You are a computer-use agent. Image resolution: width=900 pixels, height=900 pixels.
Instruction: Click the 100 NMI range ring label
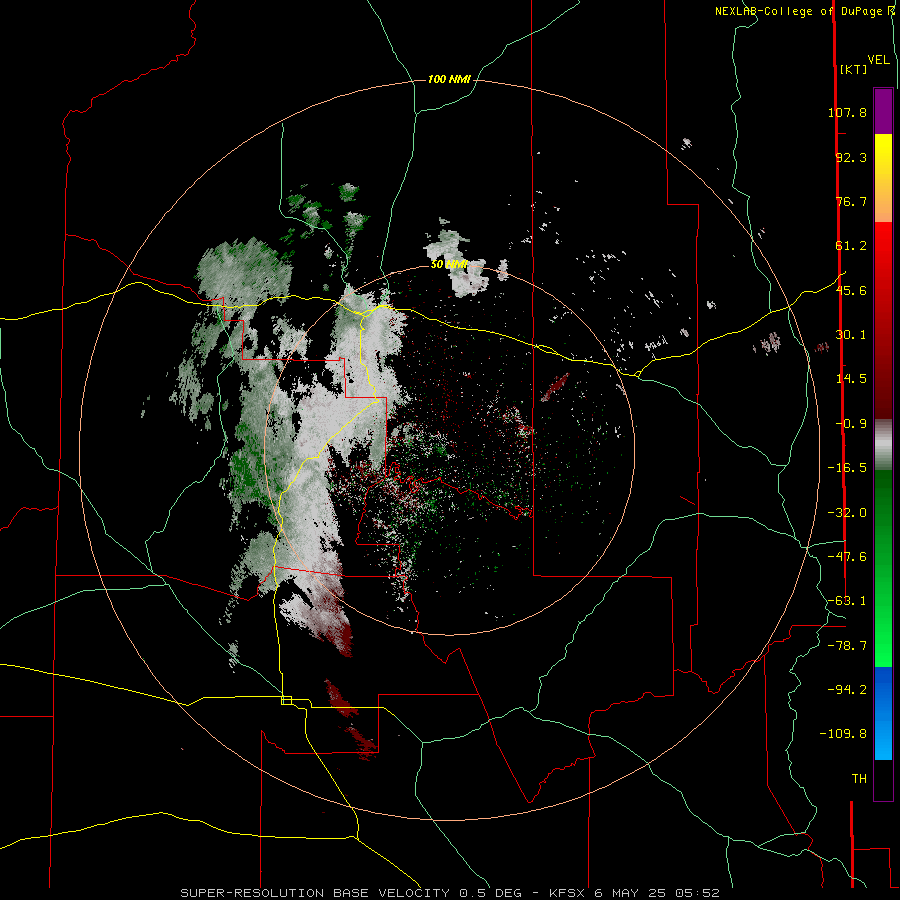click(449, 79)
